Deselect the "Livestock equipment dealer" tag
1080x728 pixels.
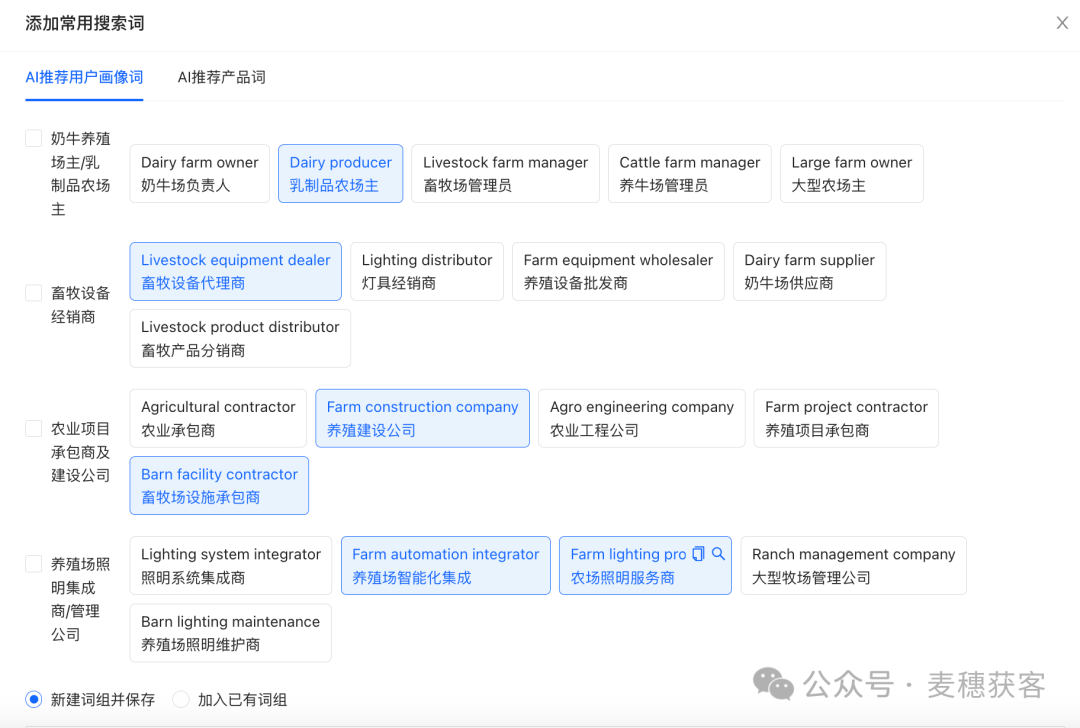click(235, 271)
